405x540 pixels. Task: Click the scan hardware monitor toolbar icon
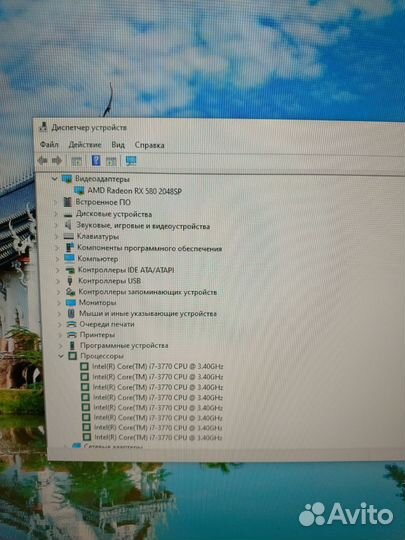131,161
